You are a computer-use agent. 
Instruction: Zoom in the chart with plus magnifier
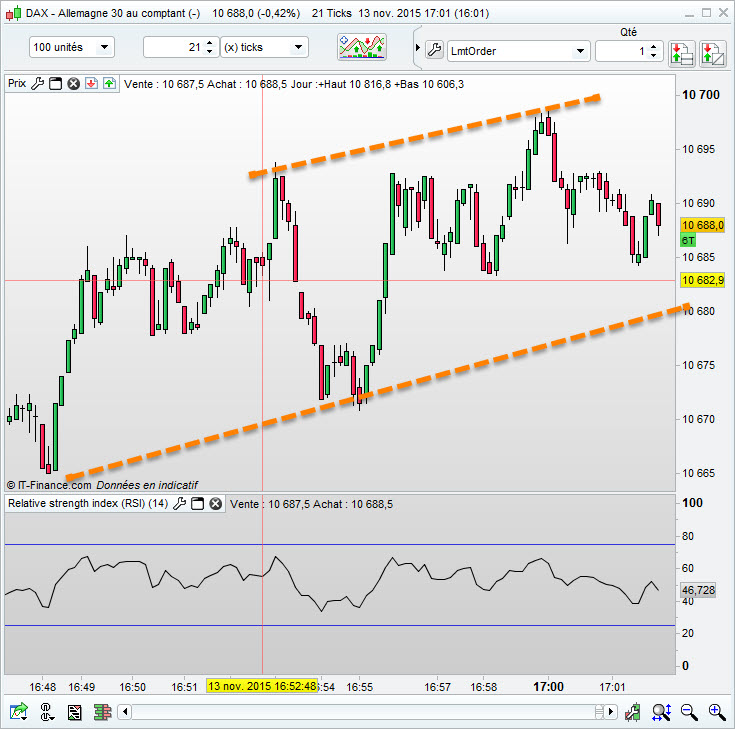tap(717, 712)
